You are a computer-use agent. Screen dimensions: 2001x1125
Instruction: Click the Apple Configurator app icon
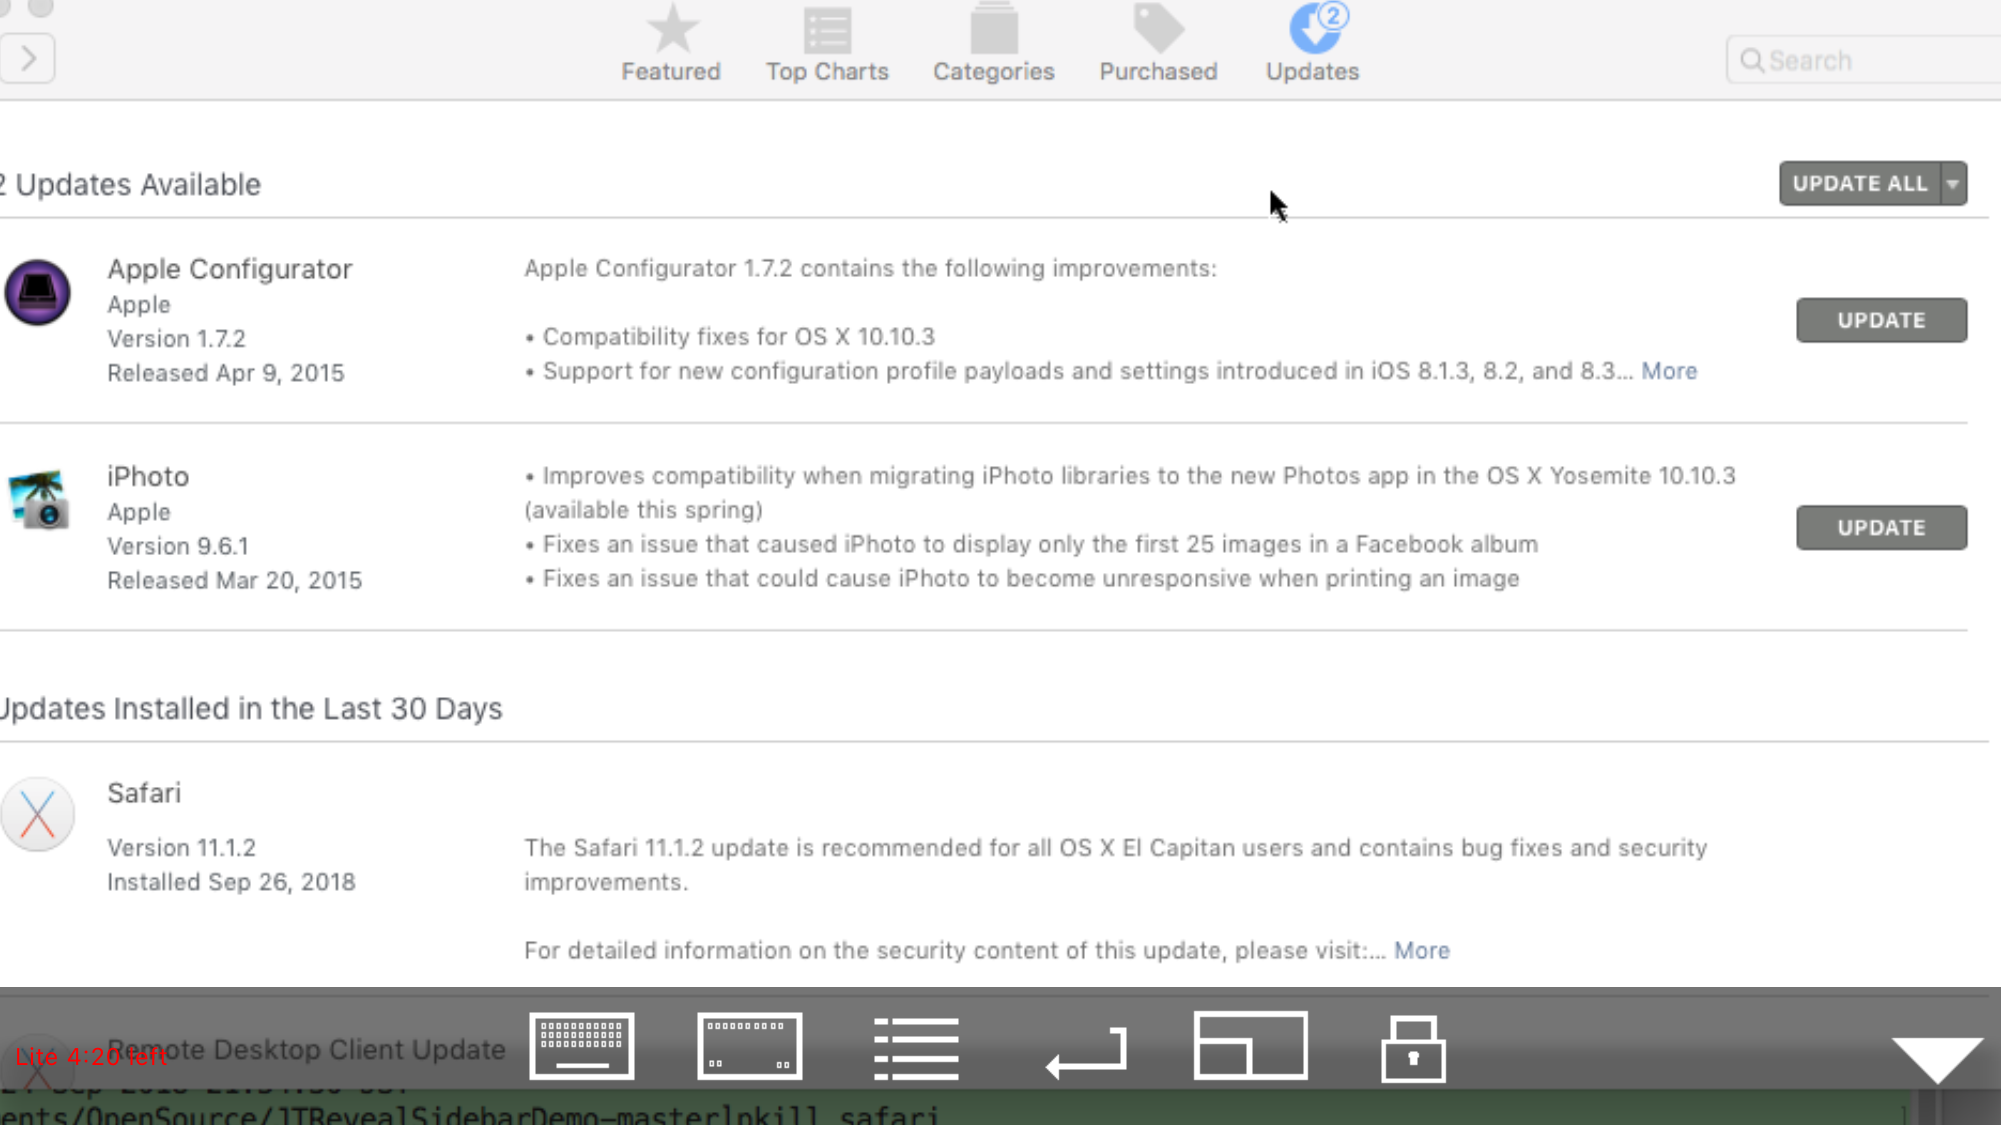[x=38, y=292]
